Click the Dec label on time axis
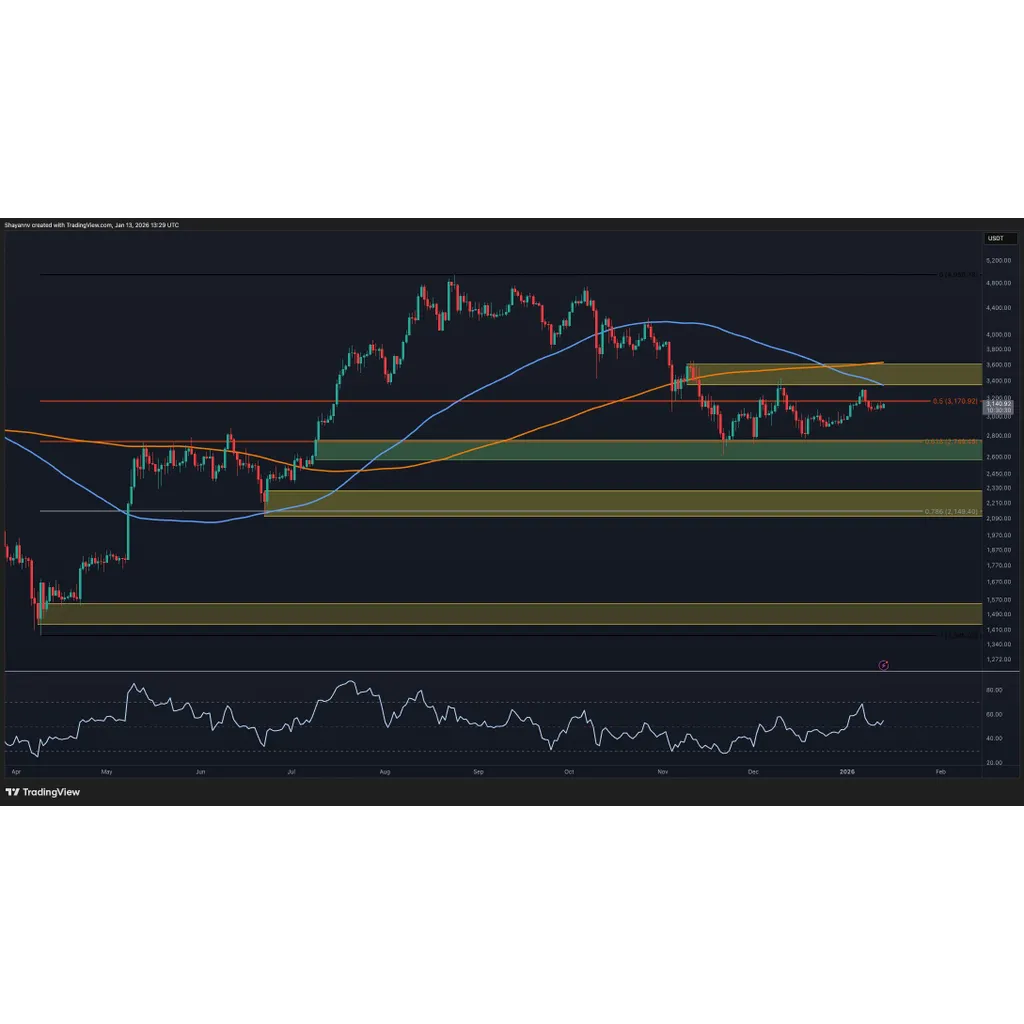Viewport: 1024px width, 1024px height. coord(753,772)
